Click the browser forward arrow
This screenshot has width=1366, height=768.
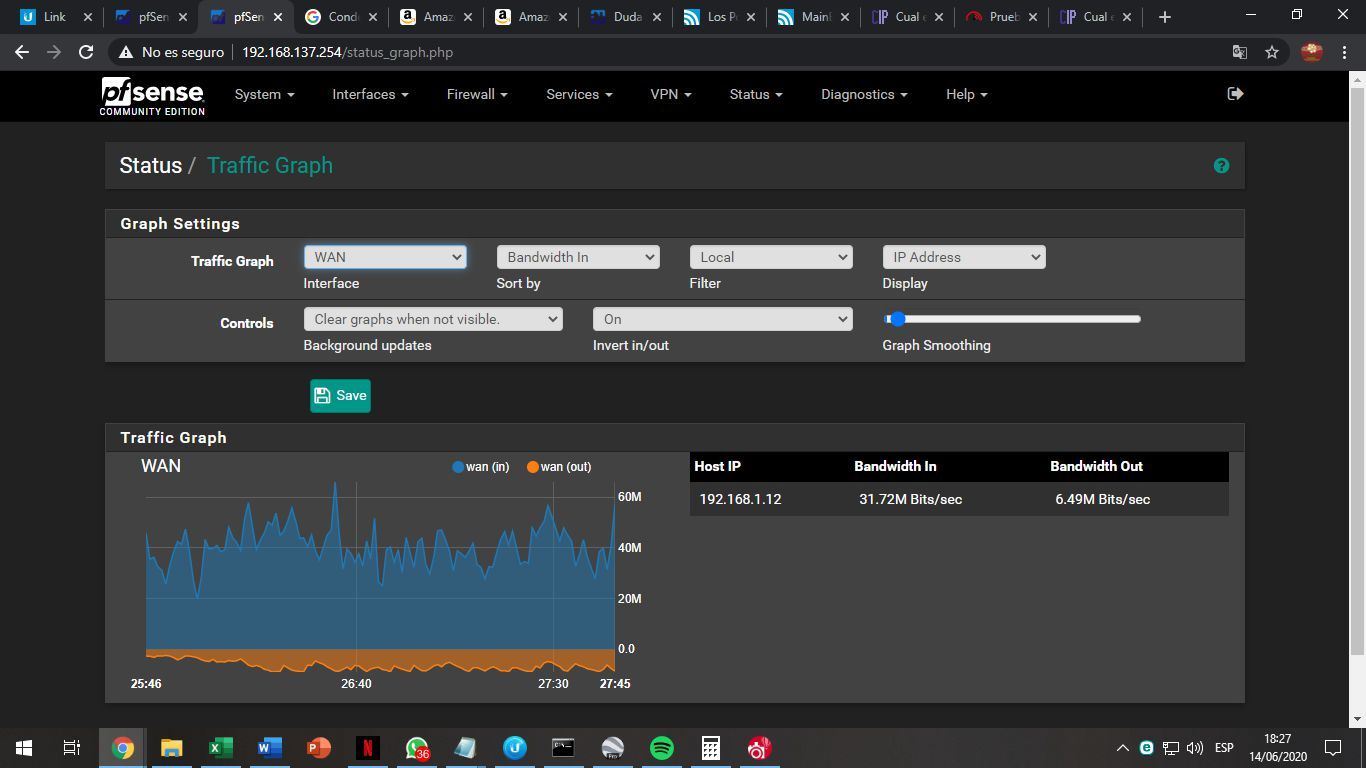(54, 52)
